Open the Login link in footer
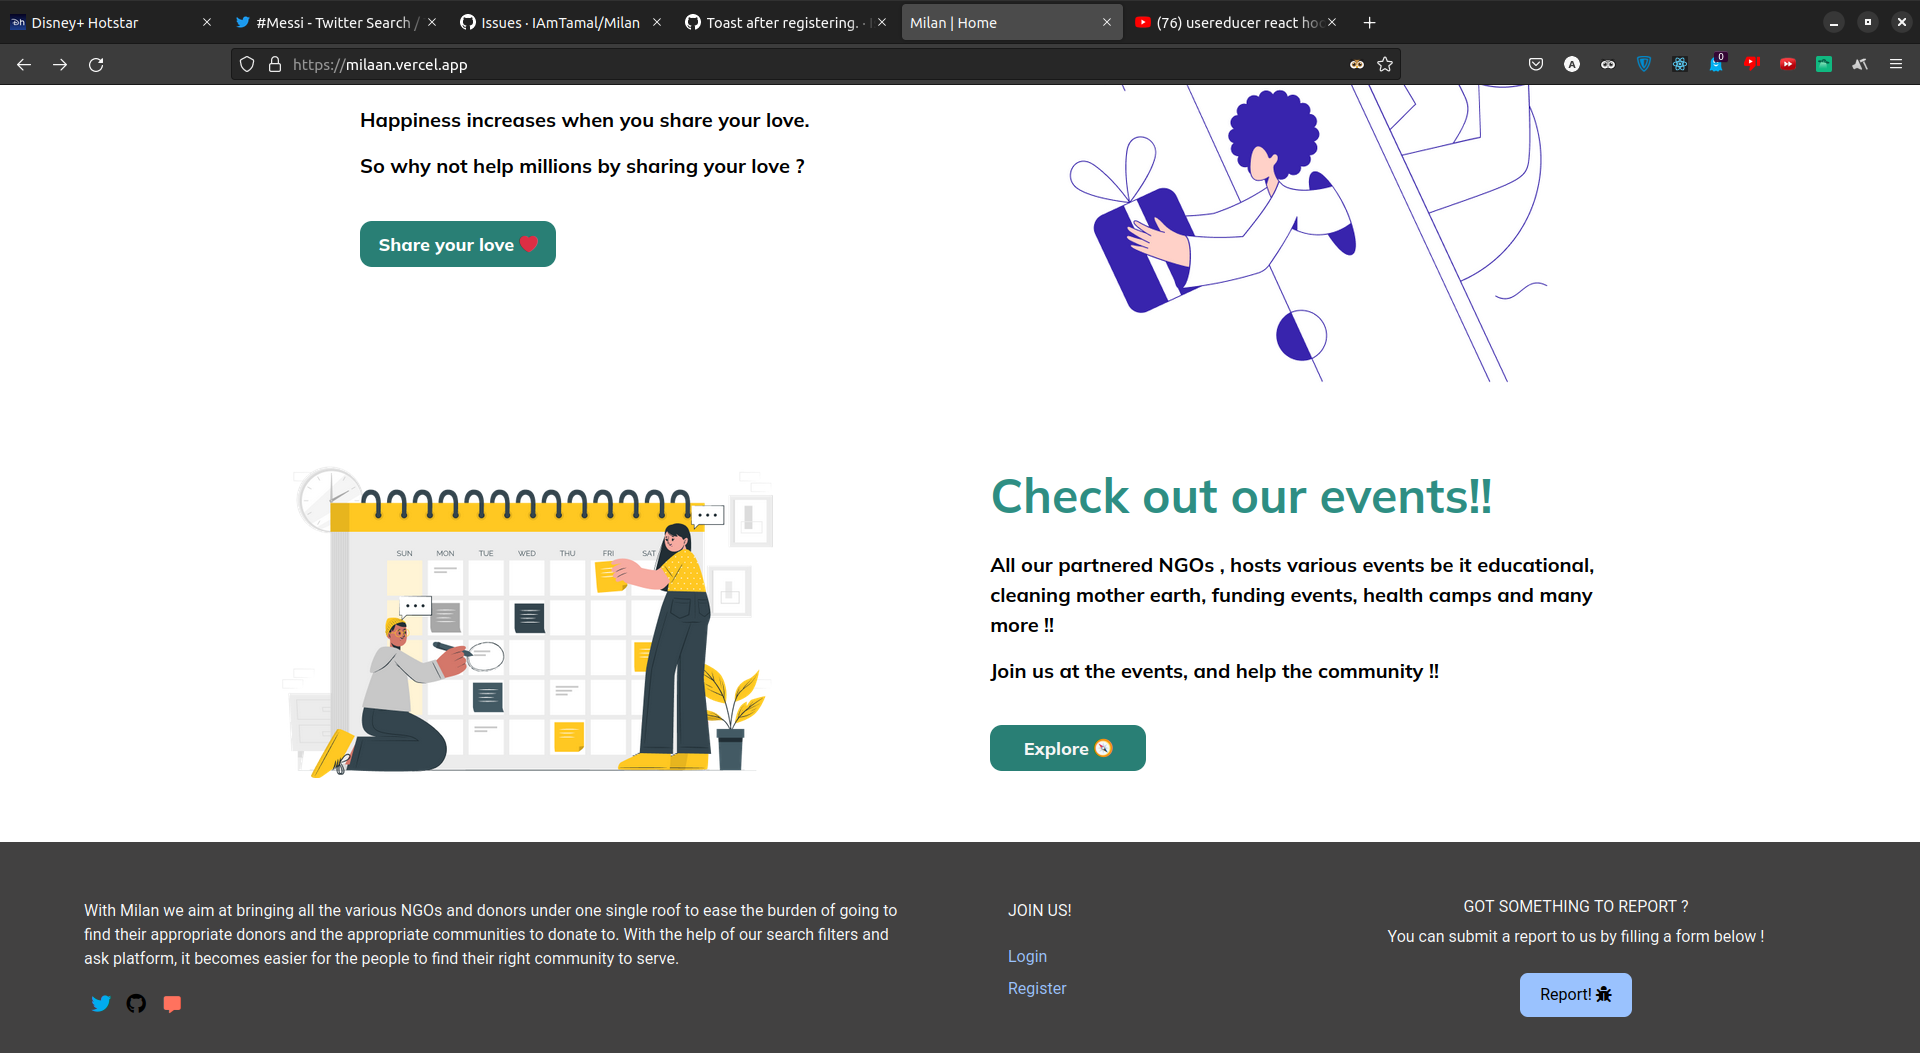This screenshot has height=1053, width=1920. coord(1027,957)
